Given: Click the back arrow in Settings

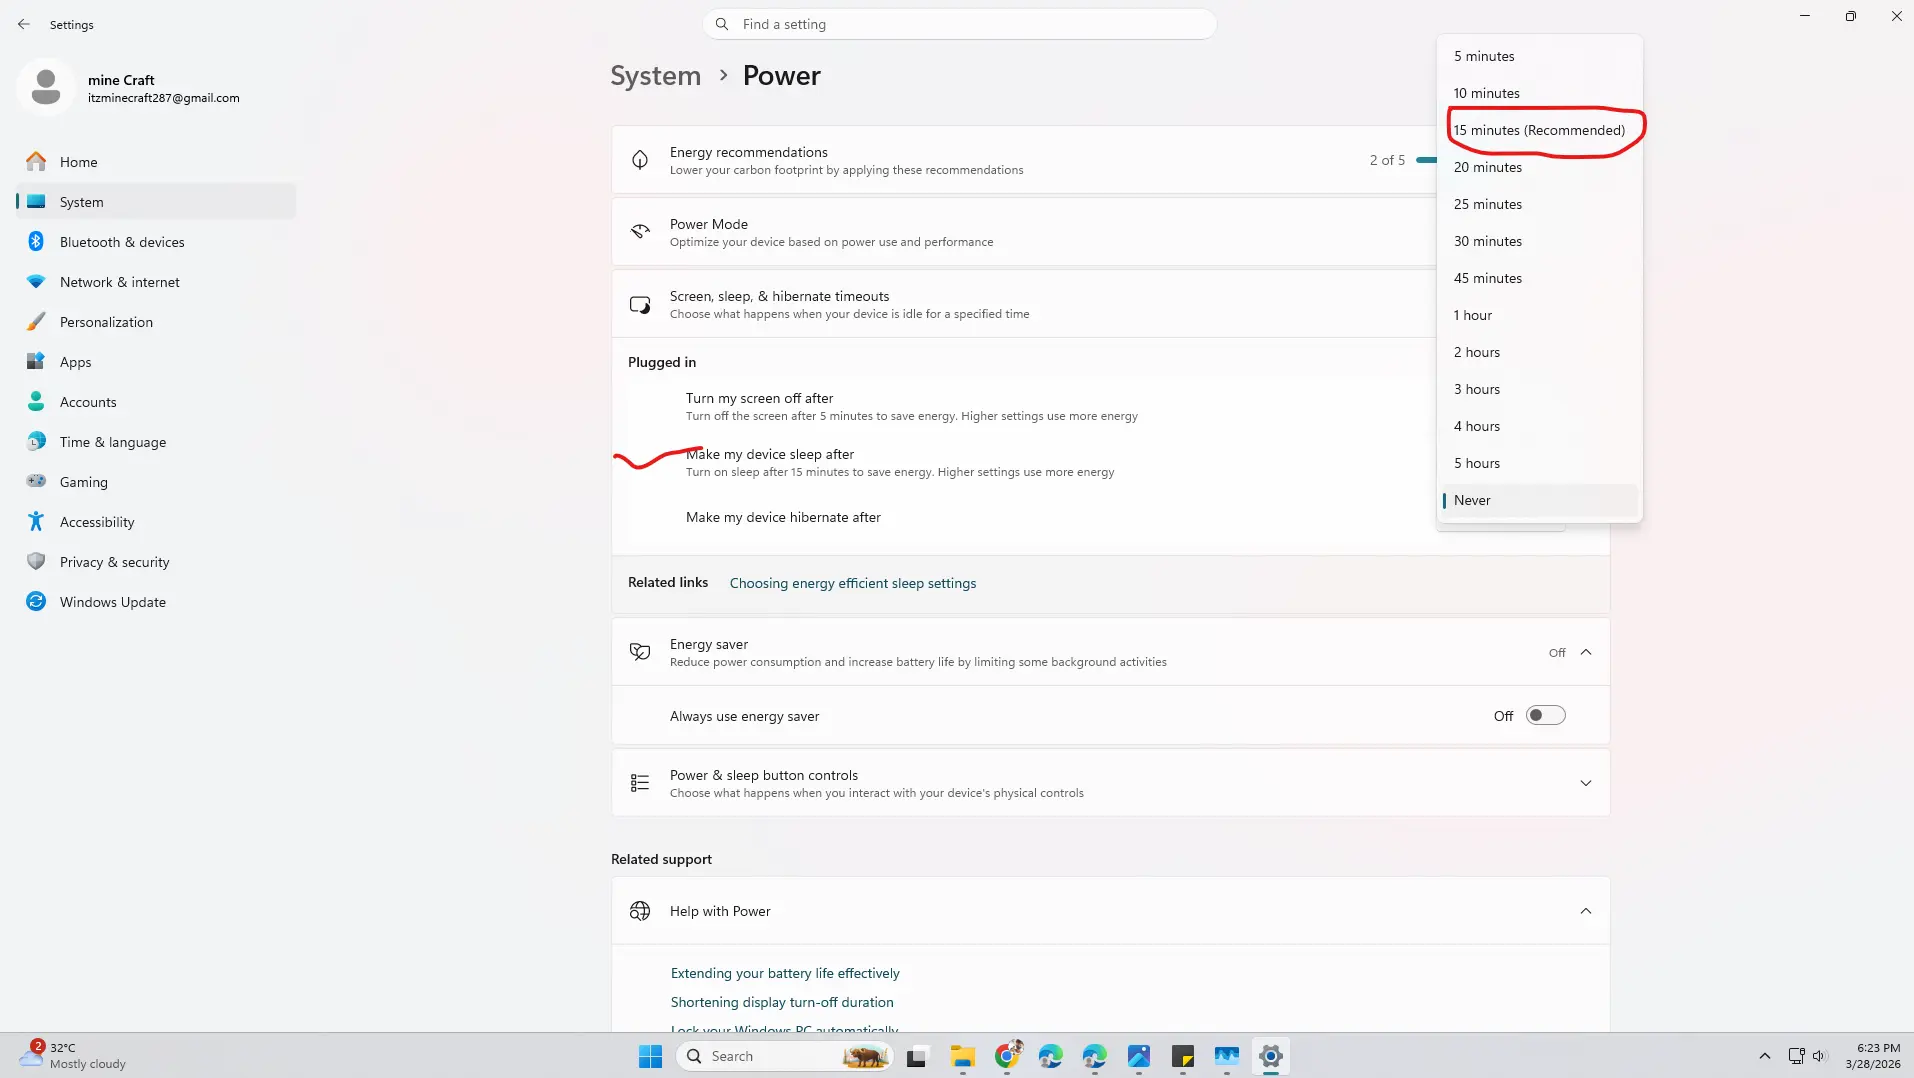Looking at the screenshot, I should coord(24,24).
